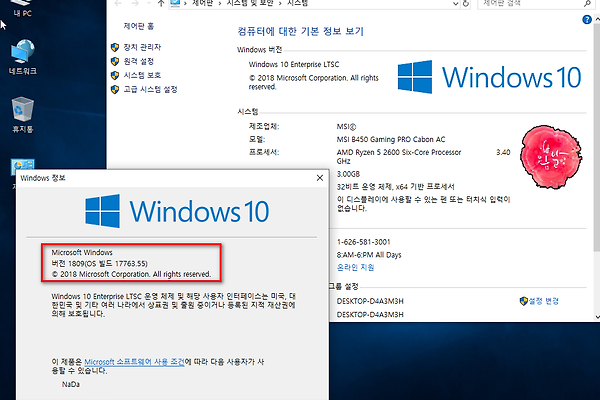Image resolution: width=600 pixels, height=400 pixels.
Task: Click the up arrow navigation button
Action: click(161, 3)
